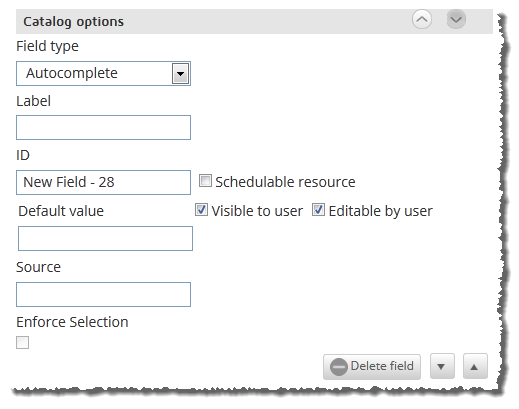Image resolution: width=519 pixels, height=409 pixels.
Task: Click the ID field containing New Field - 28
Action: (x=103, y=182)
